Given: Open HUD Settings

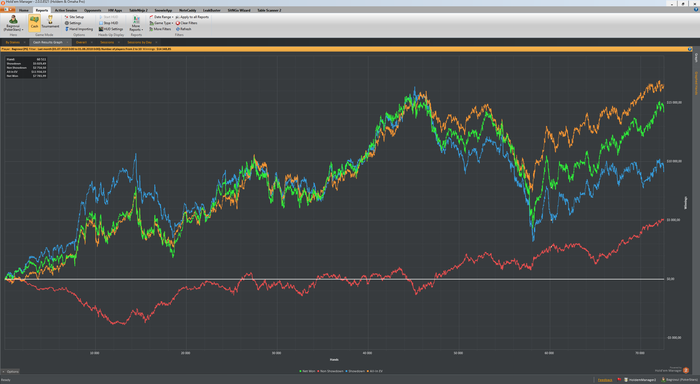Looking at the screenshot, I should [x=111, y=29].
